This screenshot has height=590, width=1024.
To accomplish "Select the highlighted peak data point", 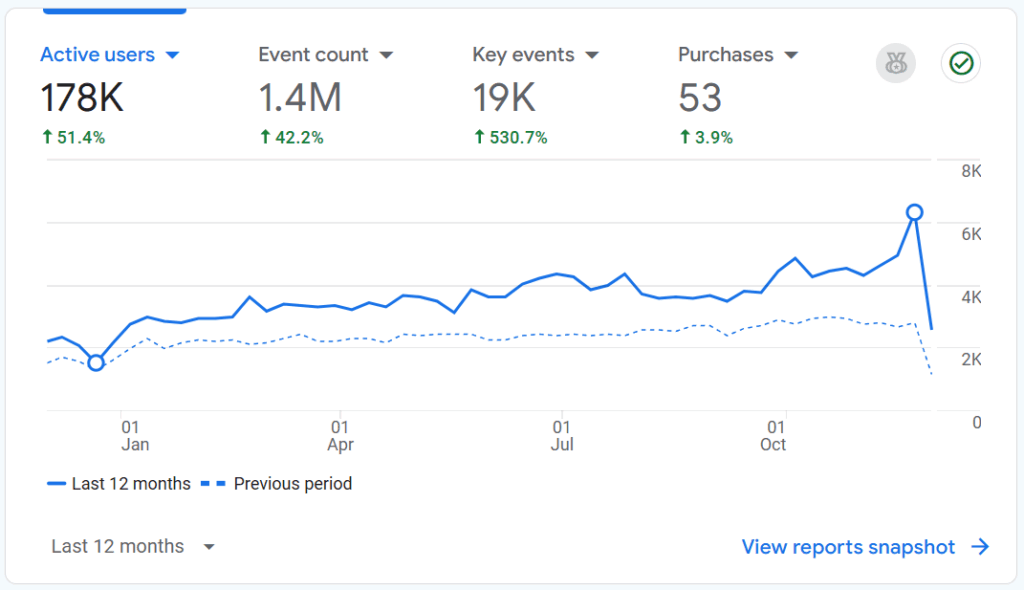I will pos(914,212).
